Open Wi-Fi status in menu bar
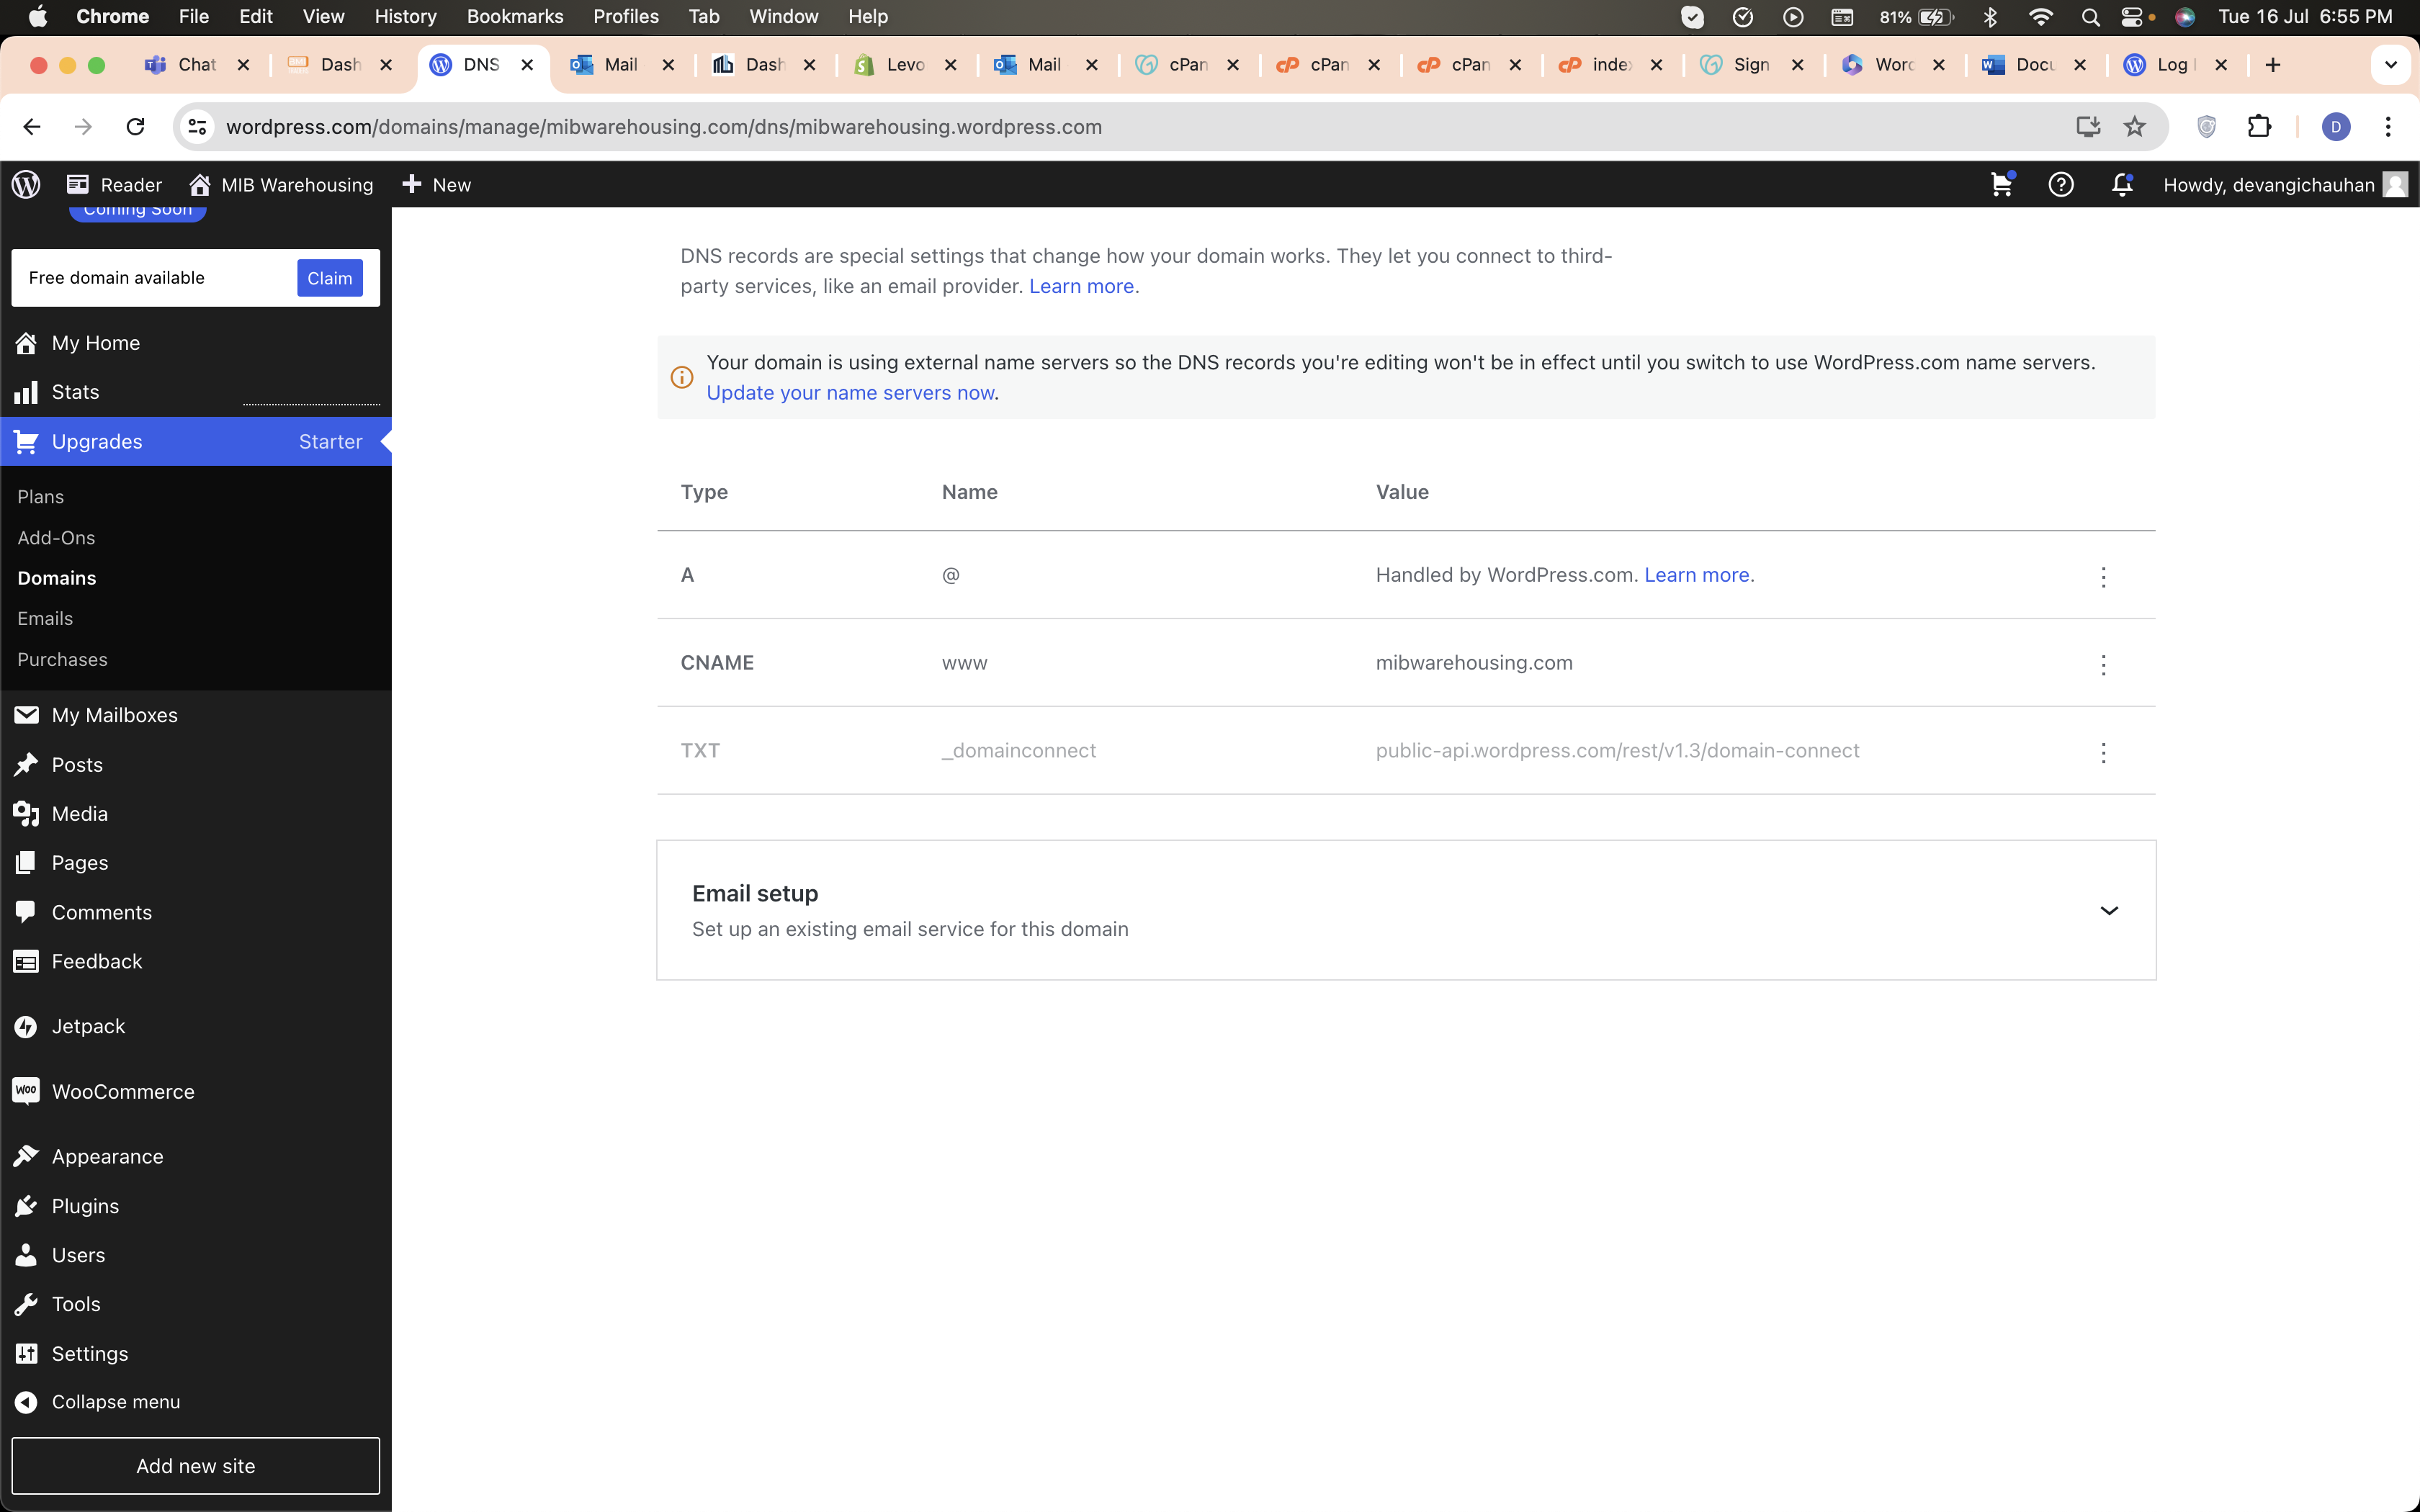This screenshot has height=1512, width=2420. click(2041, 16)
